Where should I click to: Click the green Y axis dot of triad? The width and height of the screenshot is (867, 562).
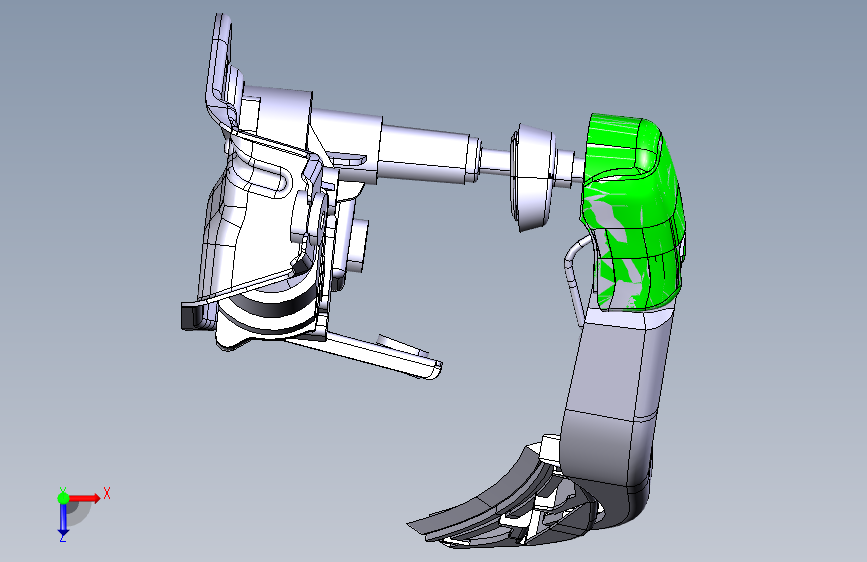[x=63, y=498]
